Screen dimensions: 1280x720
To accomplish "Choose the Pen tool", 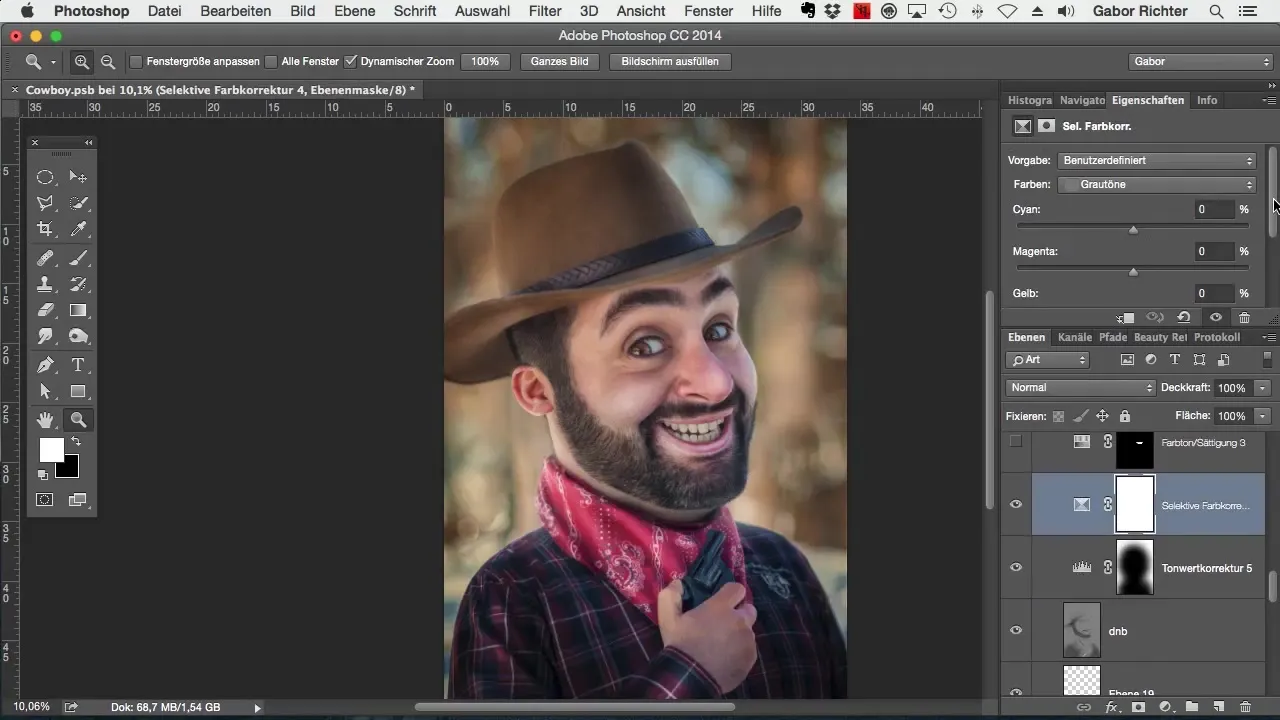I will 45,365.
